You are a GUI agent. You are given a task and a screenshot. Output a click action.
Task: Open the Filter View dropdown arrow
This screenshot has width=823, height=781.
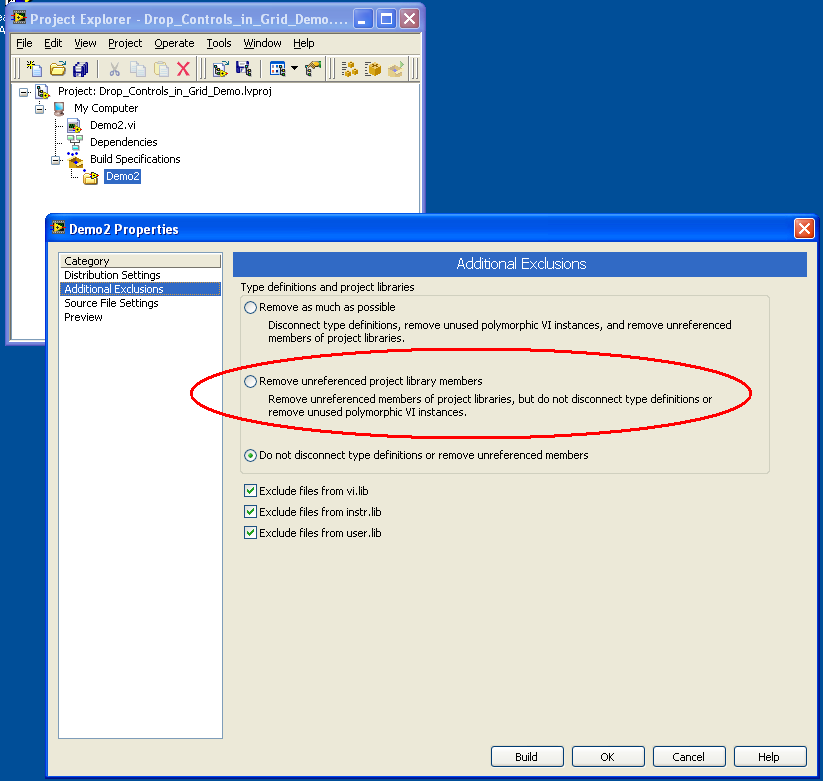point(294,68)
